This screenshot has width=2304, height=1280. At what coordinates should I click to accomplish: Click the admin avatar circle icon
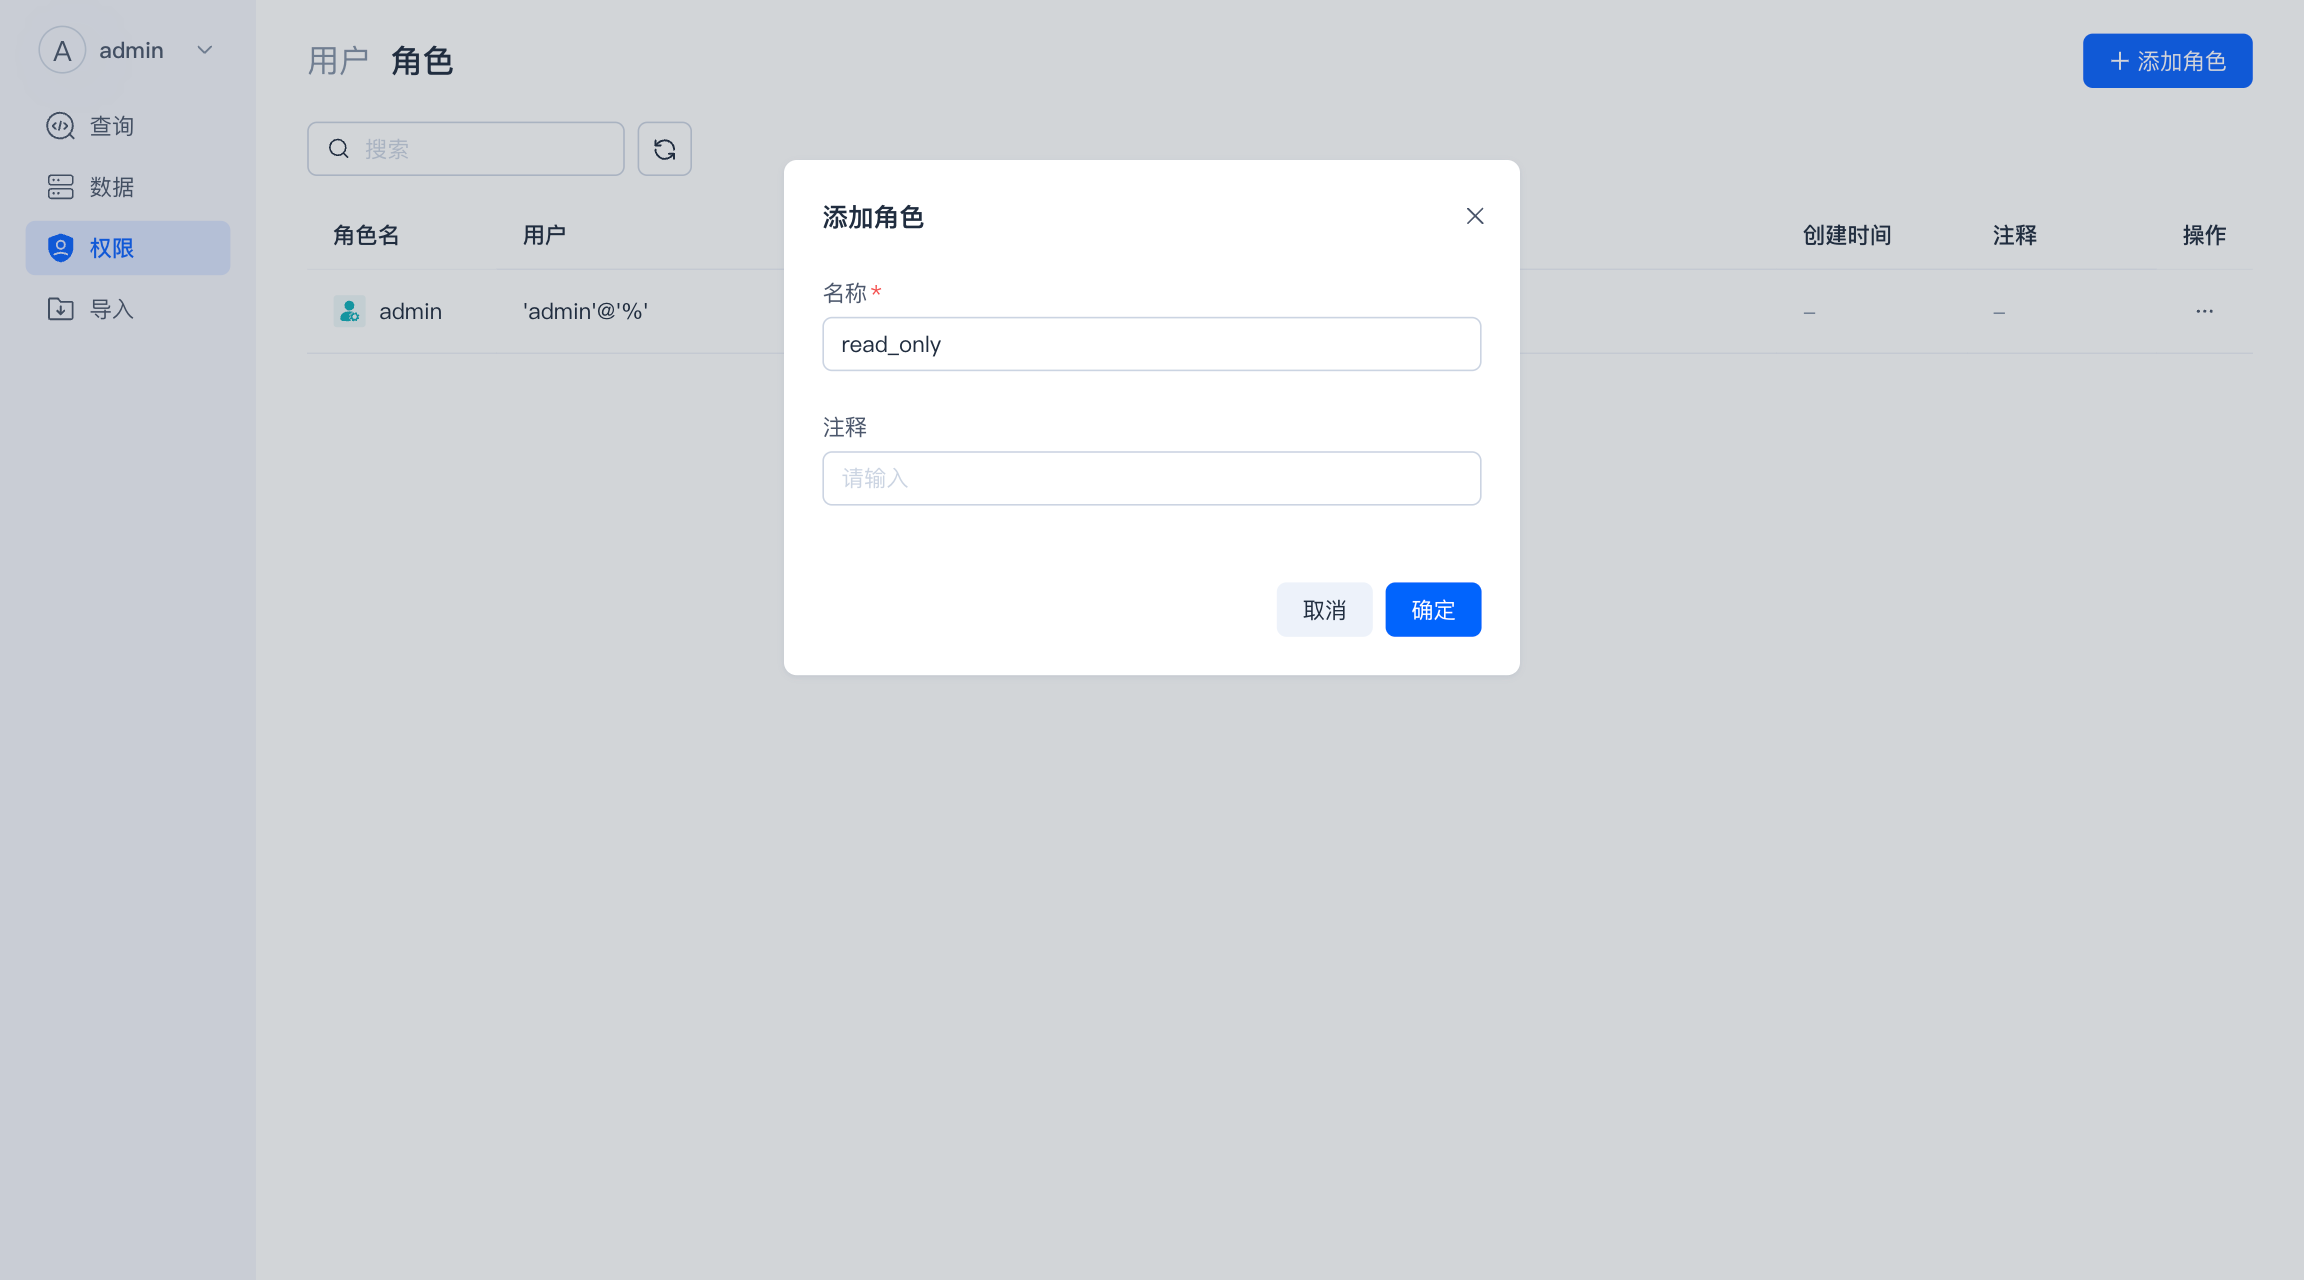point(62,50)
